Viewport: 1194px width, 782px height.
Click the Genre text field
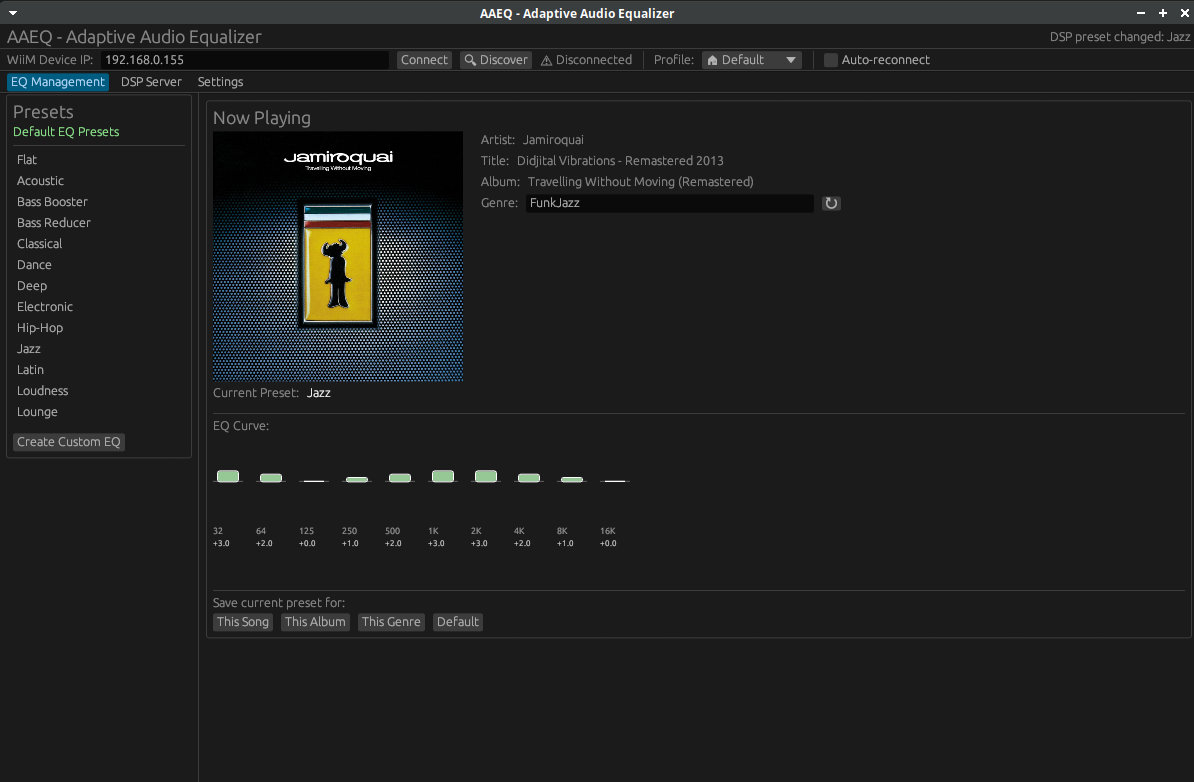669,203
